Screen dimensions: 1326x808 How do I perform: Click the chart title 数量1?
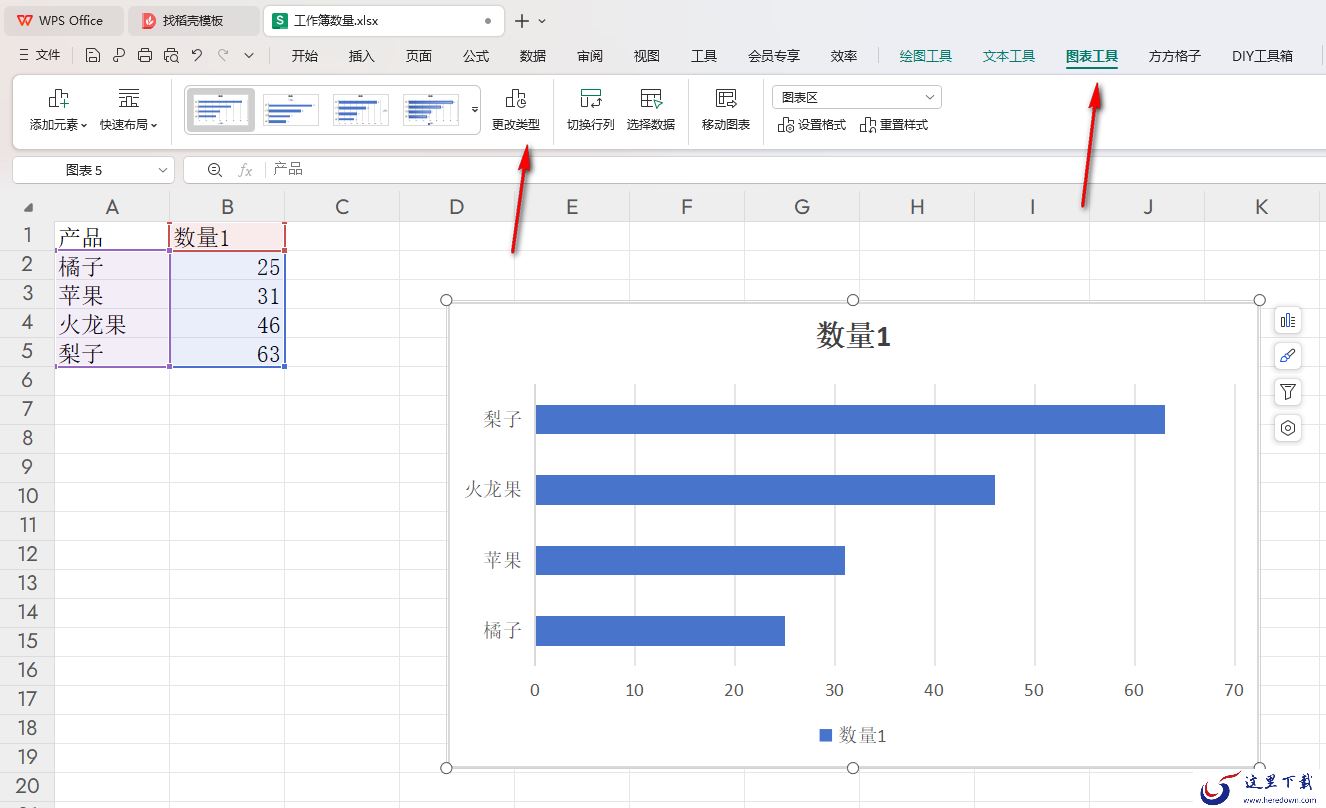tap(853, 336)
